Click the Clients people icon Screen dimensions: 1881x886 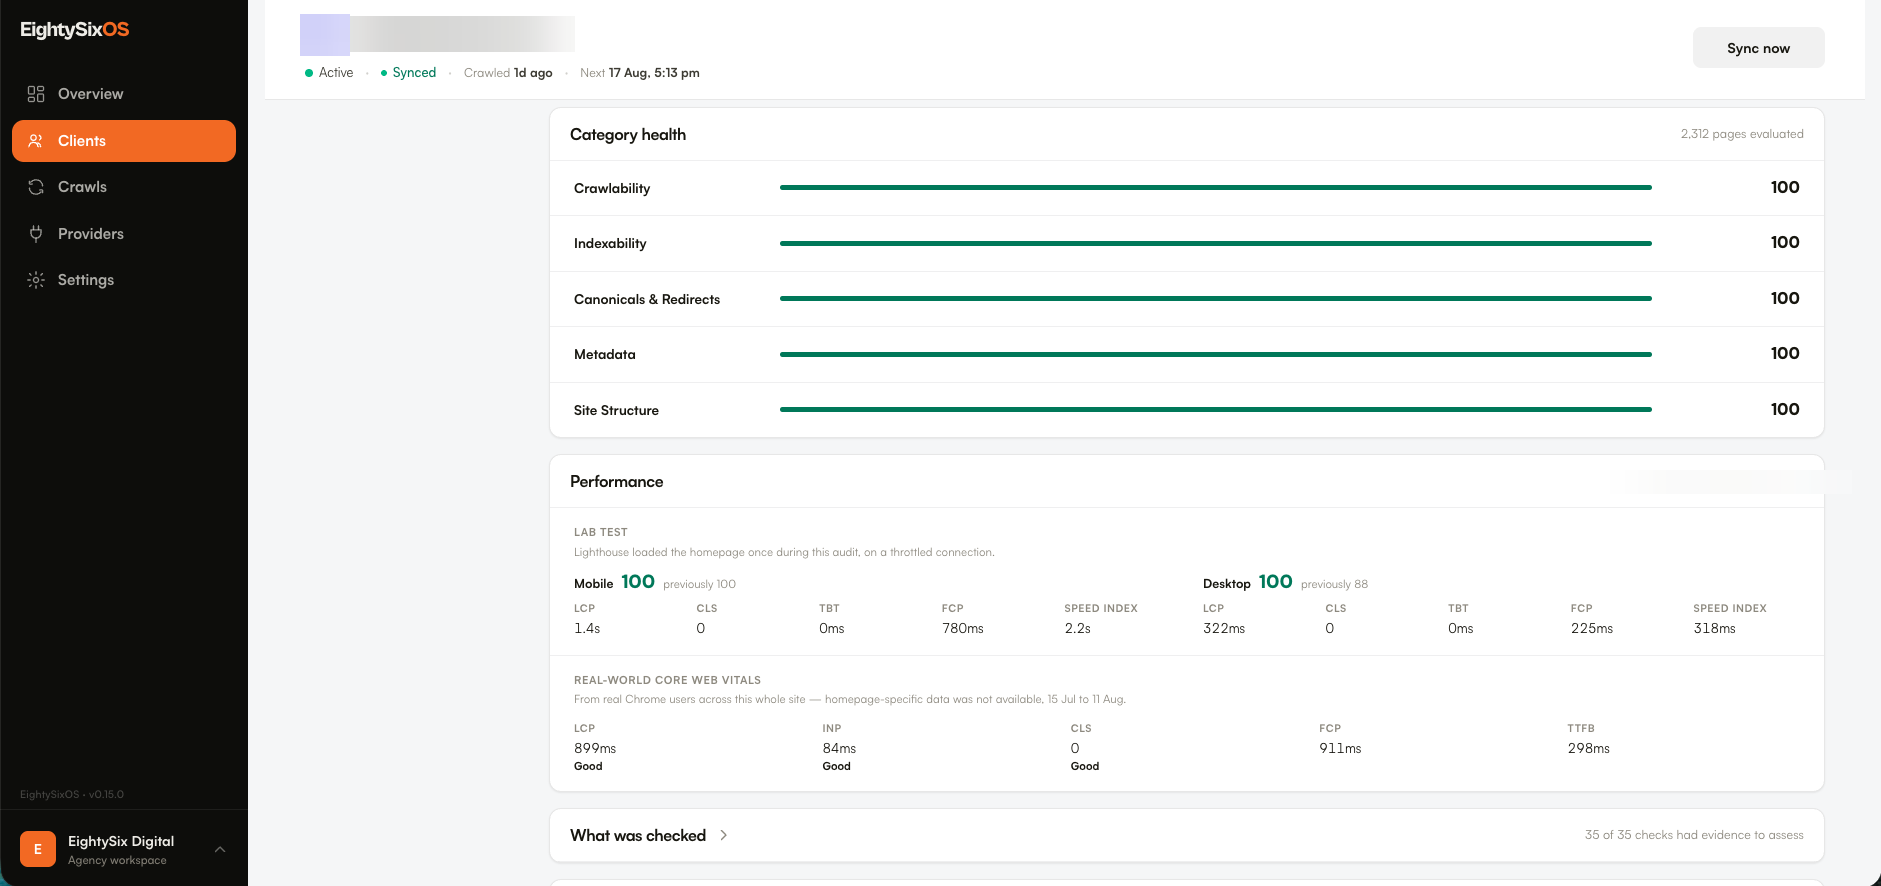(36, 141)
